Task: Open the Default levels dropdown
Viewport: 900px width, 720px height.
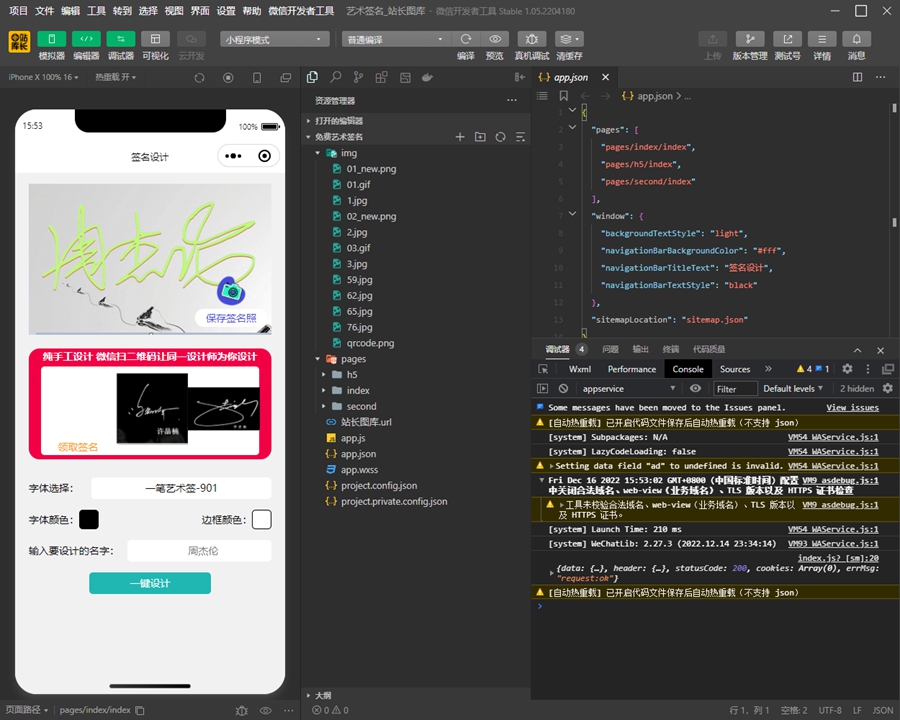Action: [x=792, y=388]
